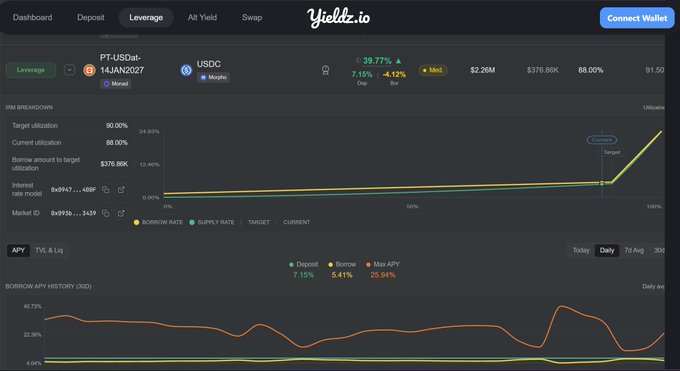Click the 0x8947...480F address text
Screen dimensions: 680x371
[73, 190]
